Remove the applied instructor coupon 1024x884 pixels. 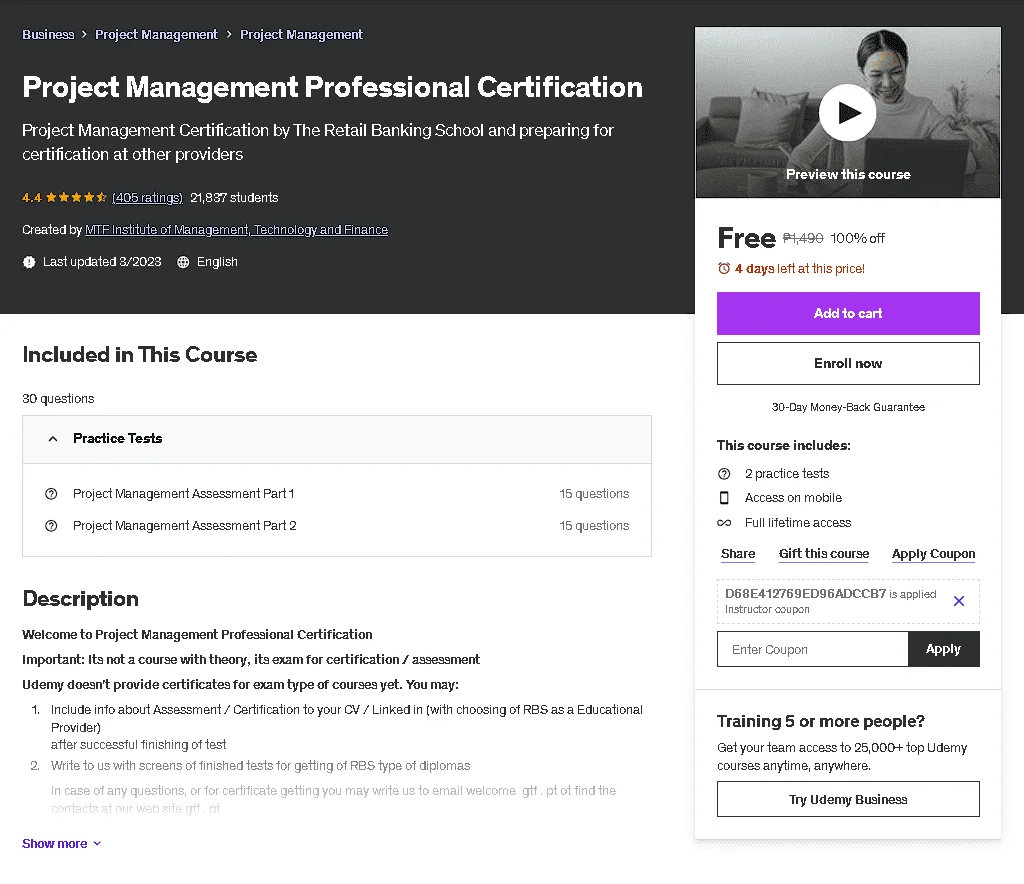(x=959, y=601)
